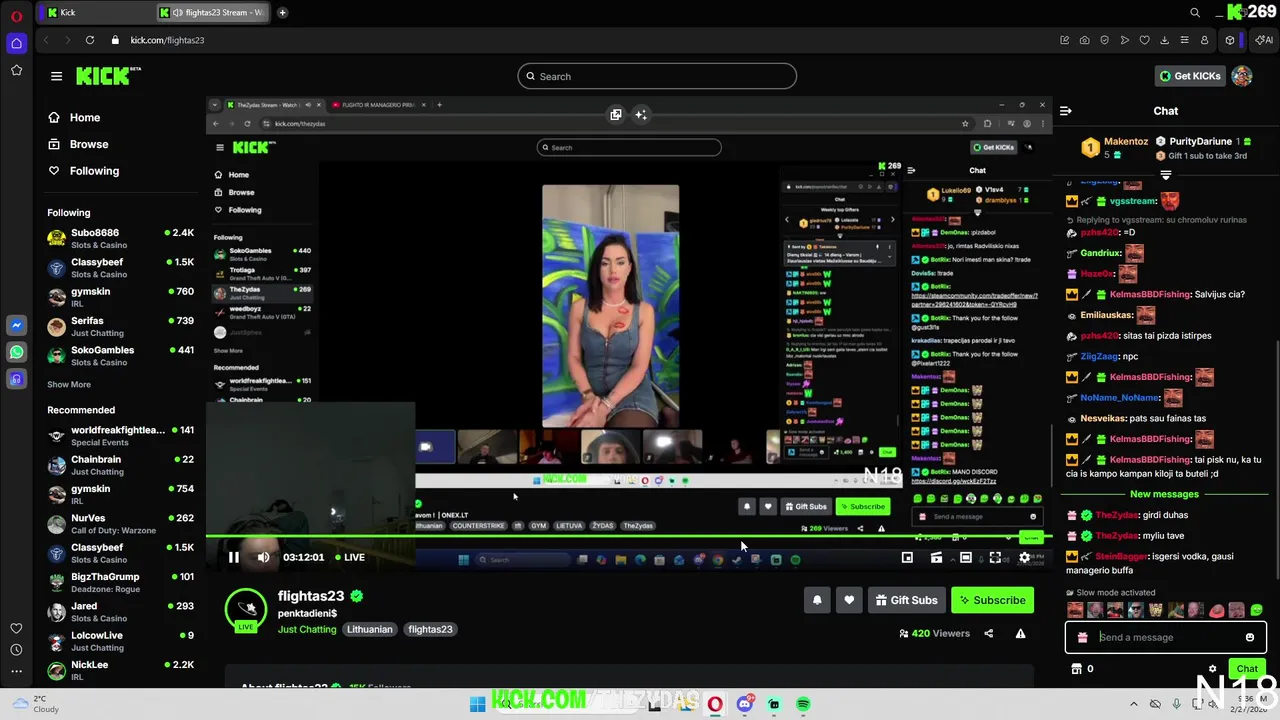The image size is (1280, 720).
Task: Open Opera snapshot camera tool
Action: click(1085, 40)
